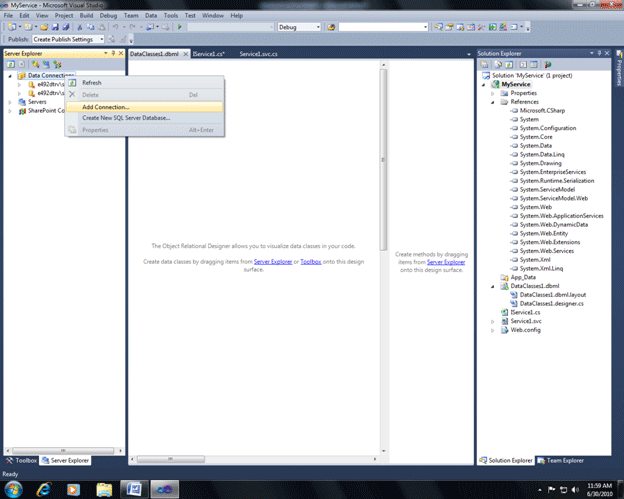Image resolution: width=624 pixels, height=499 pixels.
Task: Select System.Data.Linq reference
Action: coord(542,154)
